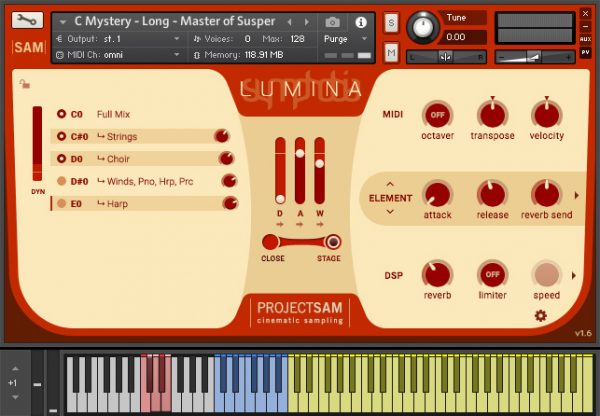Select the CLOSE mic position

pyautogui.click(x=270, y=242)
